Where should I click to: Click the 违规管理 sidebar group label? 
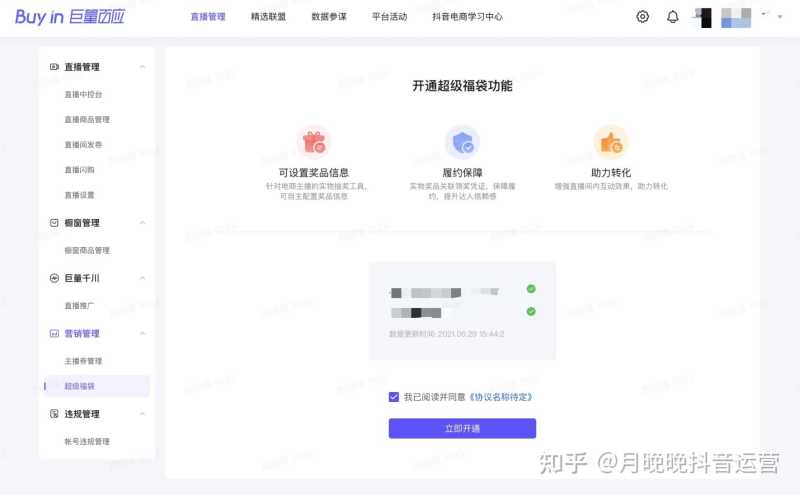click(82, 414)
